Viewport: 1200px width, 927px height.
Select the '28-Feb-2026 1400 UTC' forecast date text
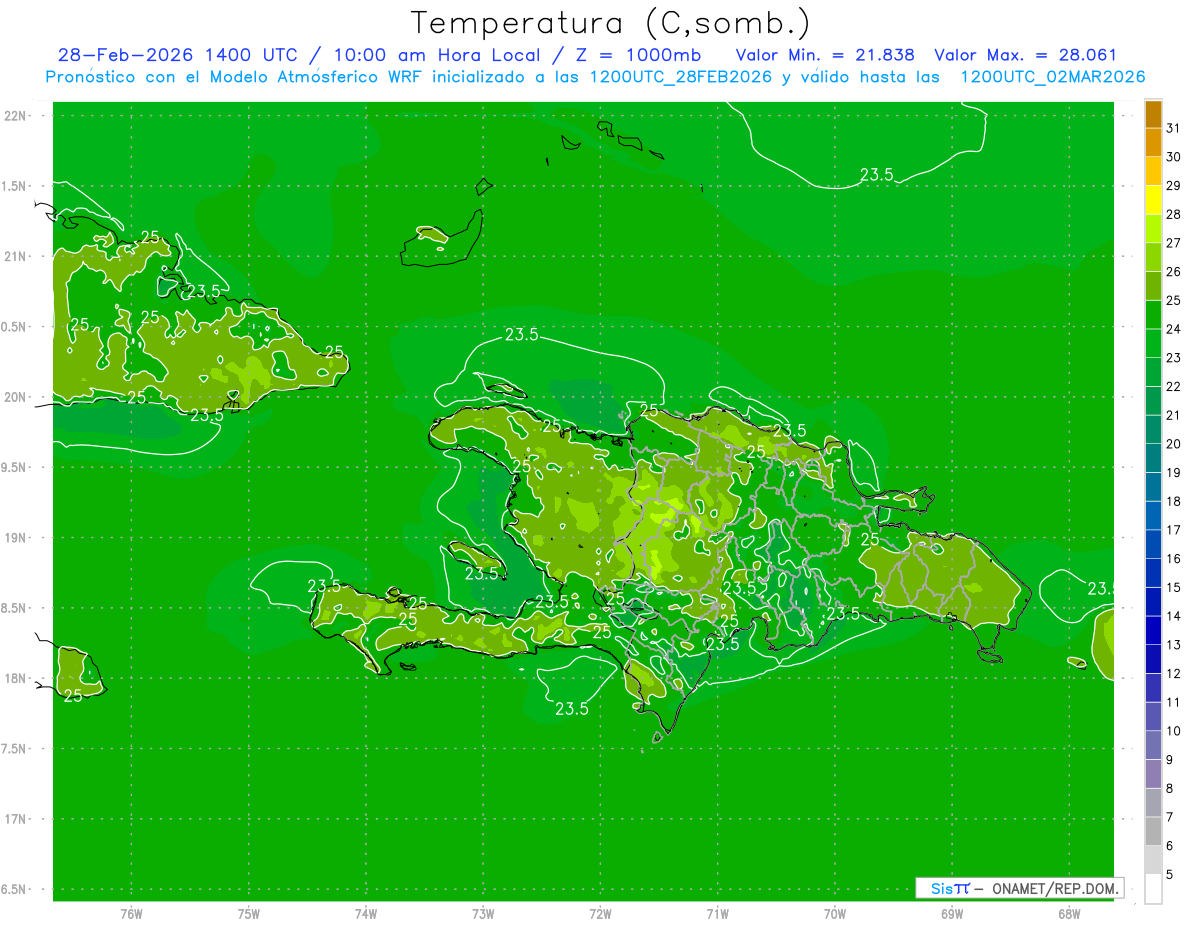177,55
